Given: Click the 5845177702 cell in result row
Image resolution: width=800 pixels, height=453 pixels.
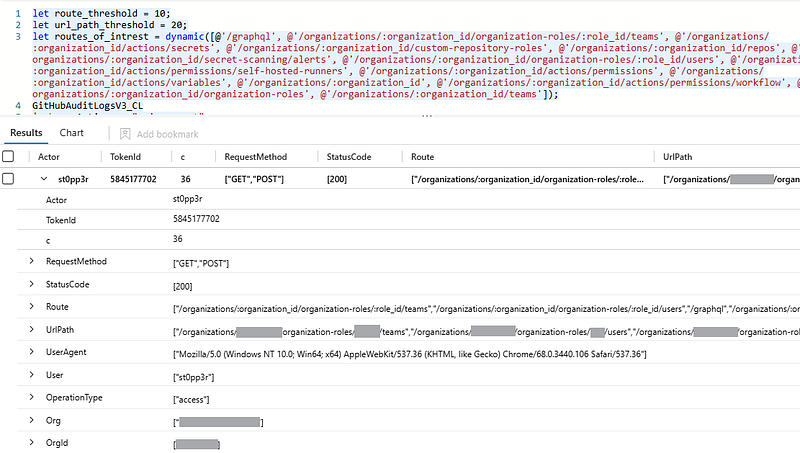Looking at the screenshot, I should tap(133, 179).
